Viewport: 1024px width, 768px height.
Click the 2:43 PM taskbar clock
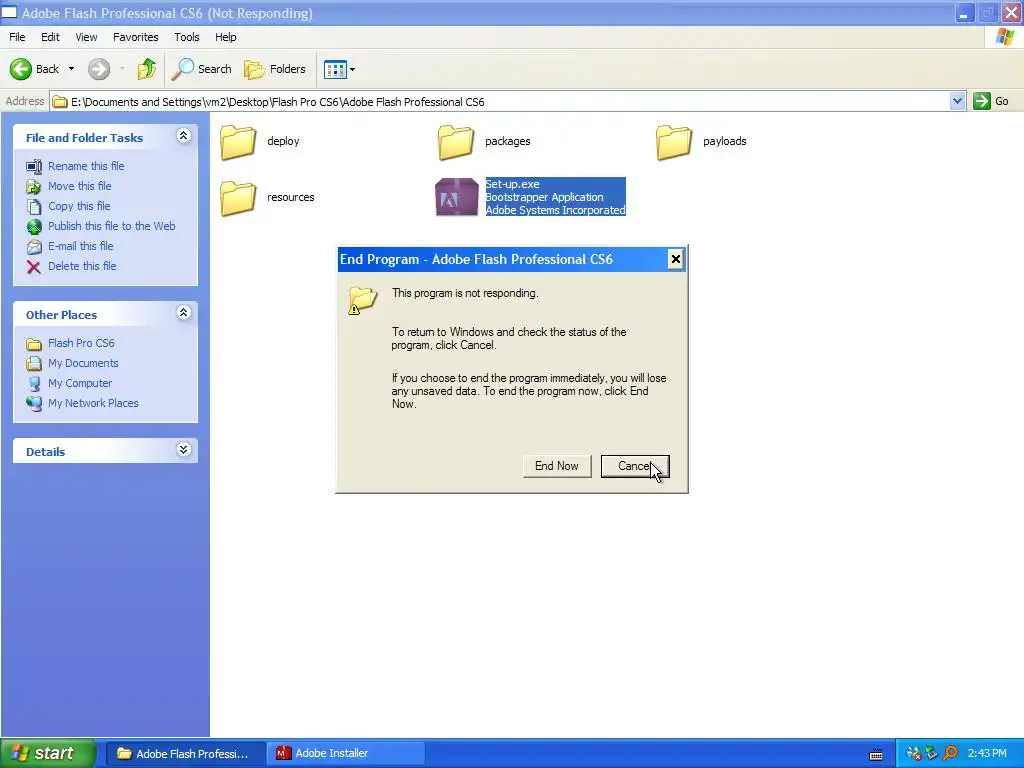(987, 754)
